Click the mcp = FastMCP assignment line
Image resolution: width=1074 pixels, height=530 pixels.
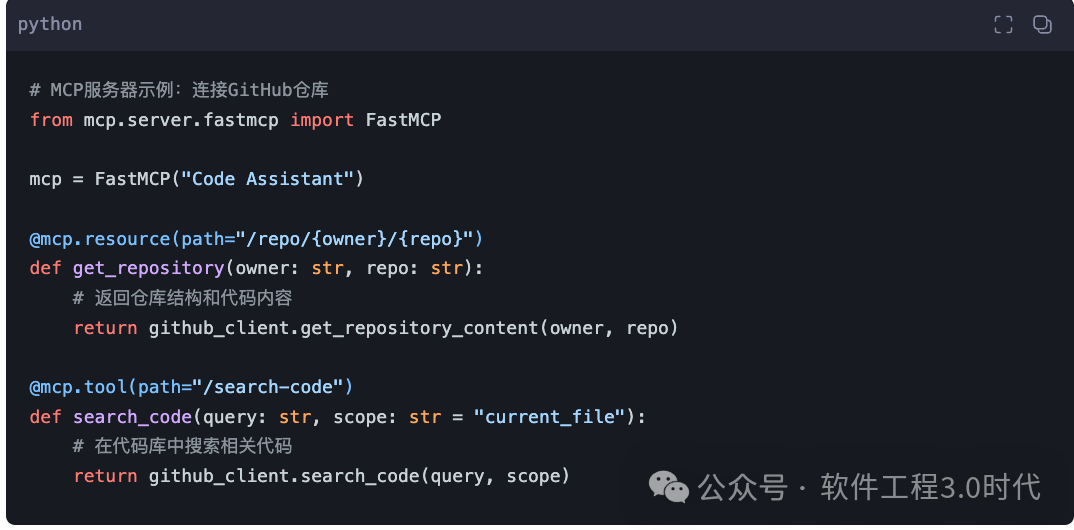(197, 179)
